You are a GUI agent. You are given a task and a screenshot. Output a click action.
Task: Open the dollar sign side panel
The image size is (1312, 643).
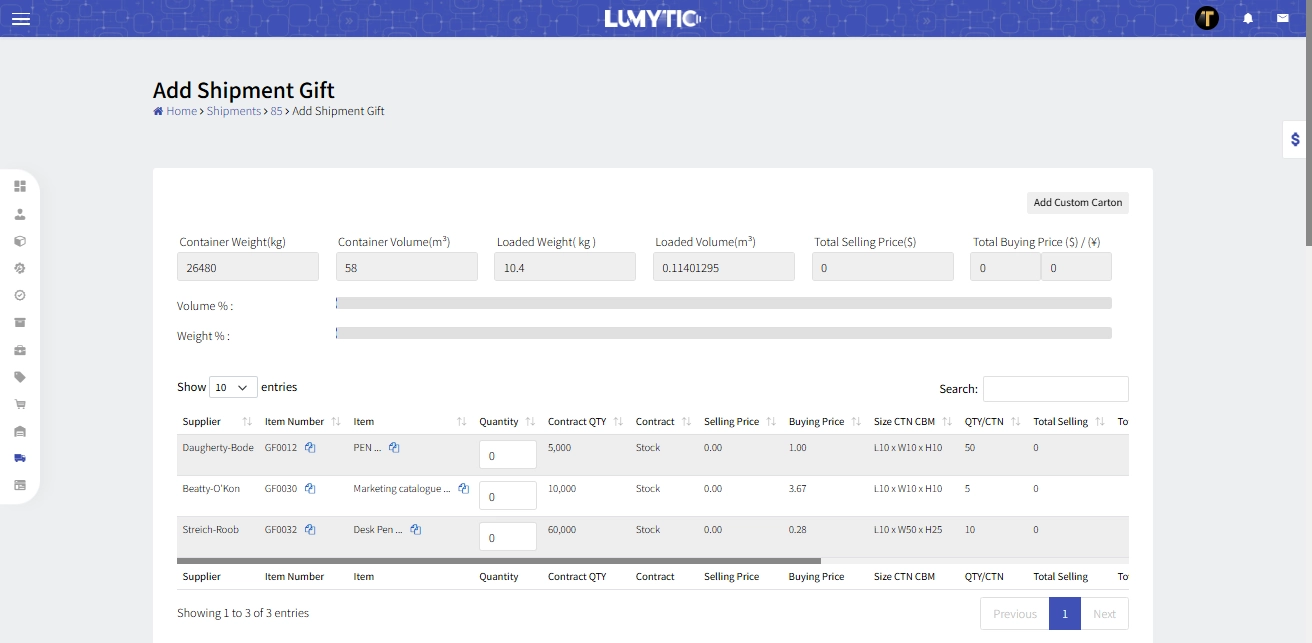click(1295, 140)
